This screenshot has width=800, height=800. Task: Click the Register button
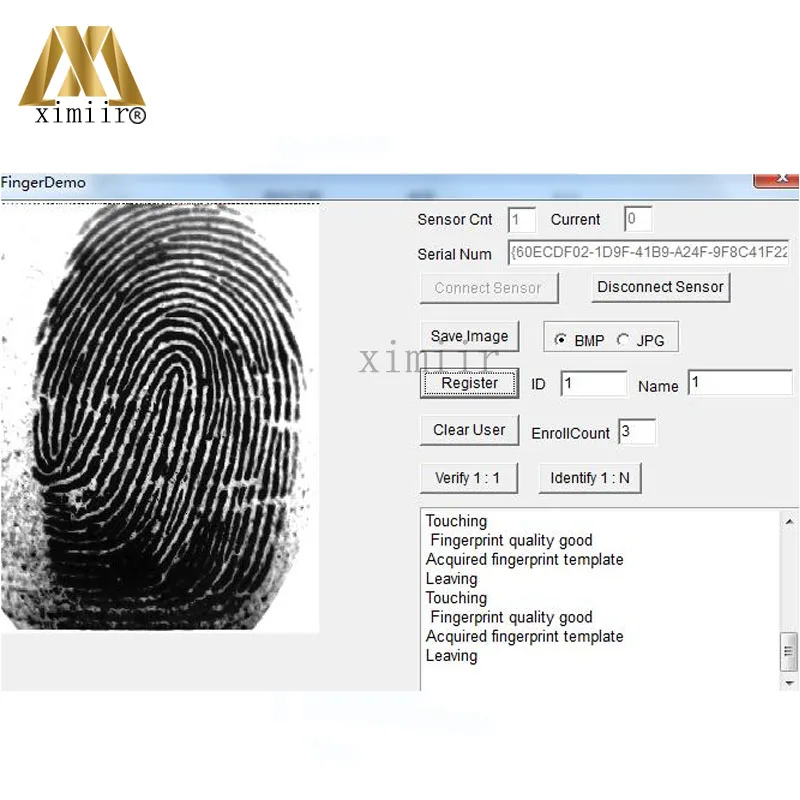click(x=469, y=383)
